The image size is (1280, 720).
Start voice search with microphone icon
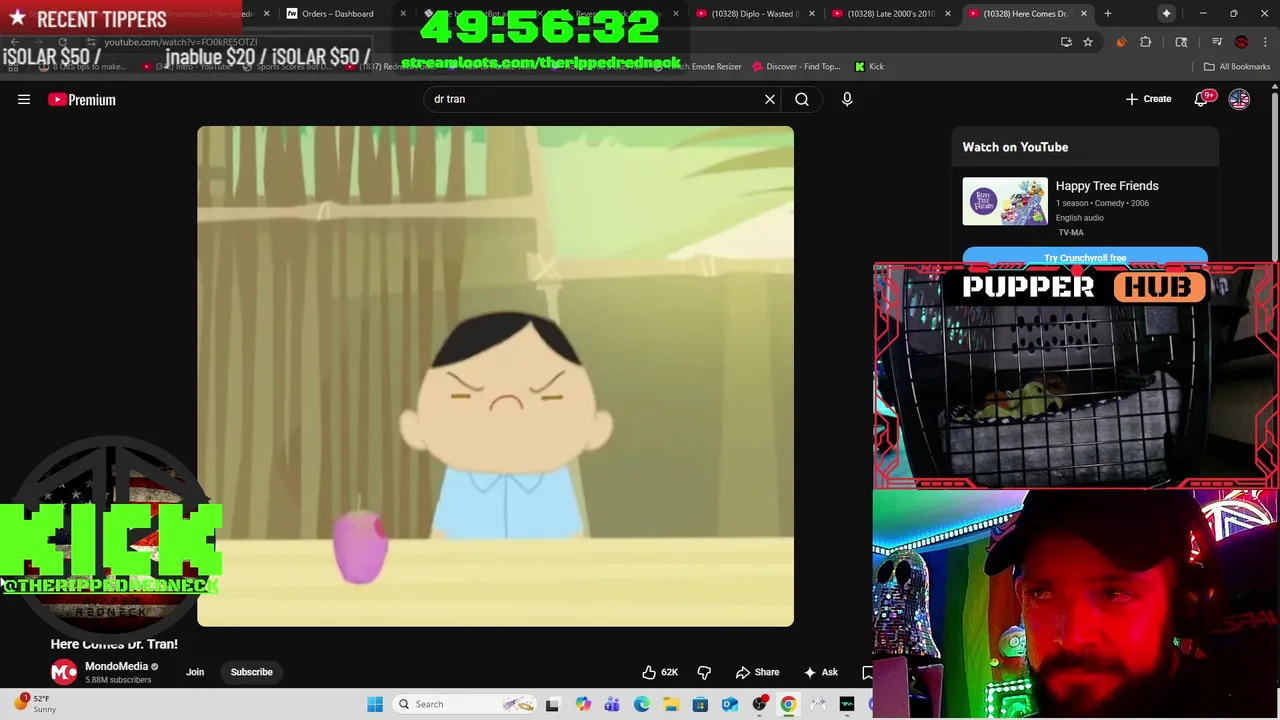click(847, 99)
